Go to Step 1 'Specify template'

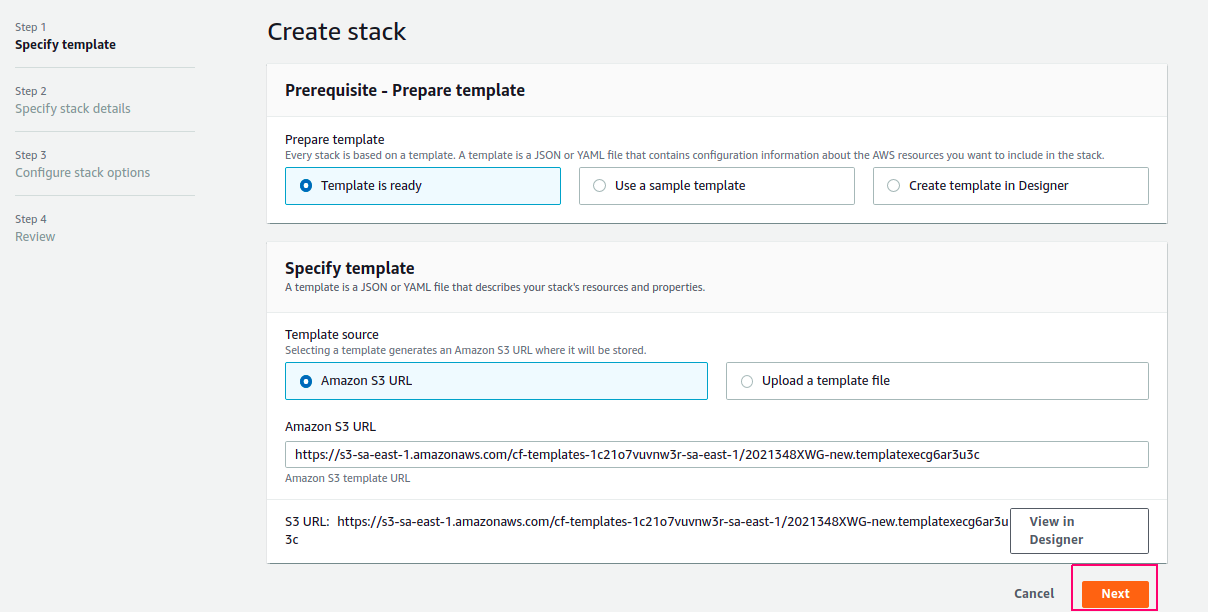click(65, 44)
